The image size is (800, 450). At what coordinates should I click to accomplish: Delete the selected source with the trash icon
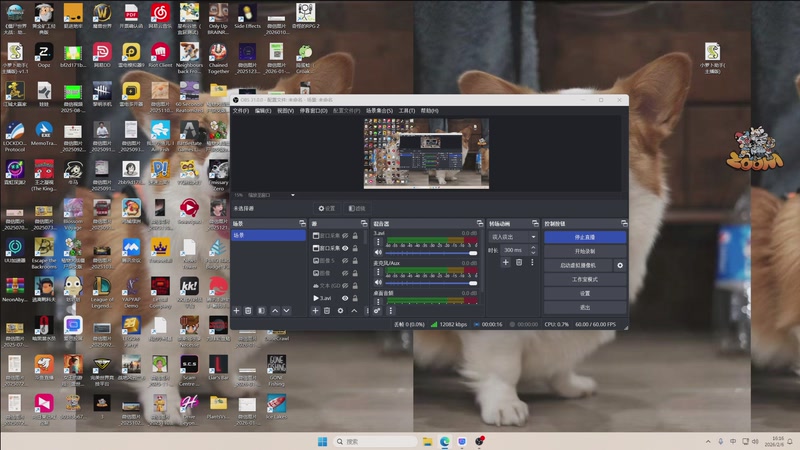click(327, 311)
